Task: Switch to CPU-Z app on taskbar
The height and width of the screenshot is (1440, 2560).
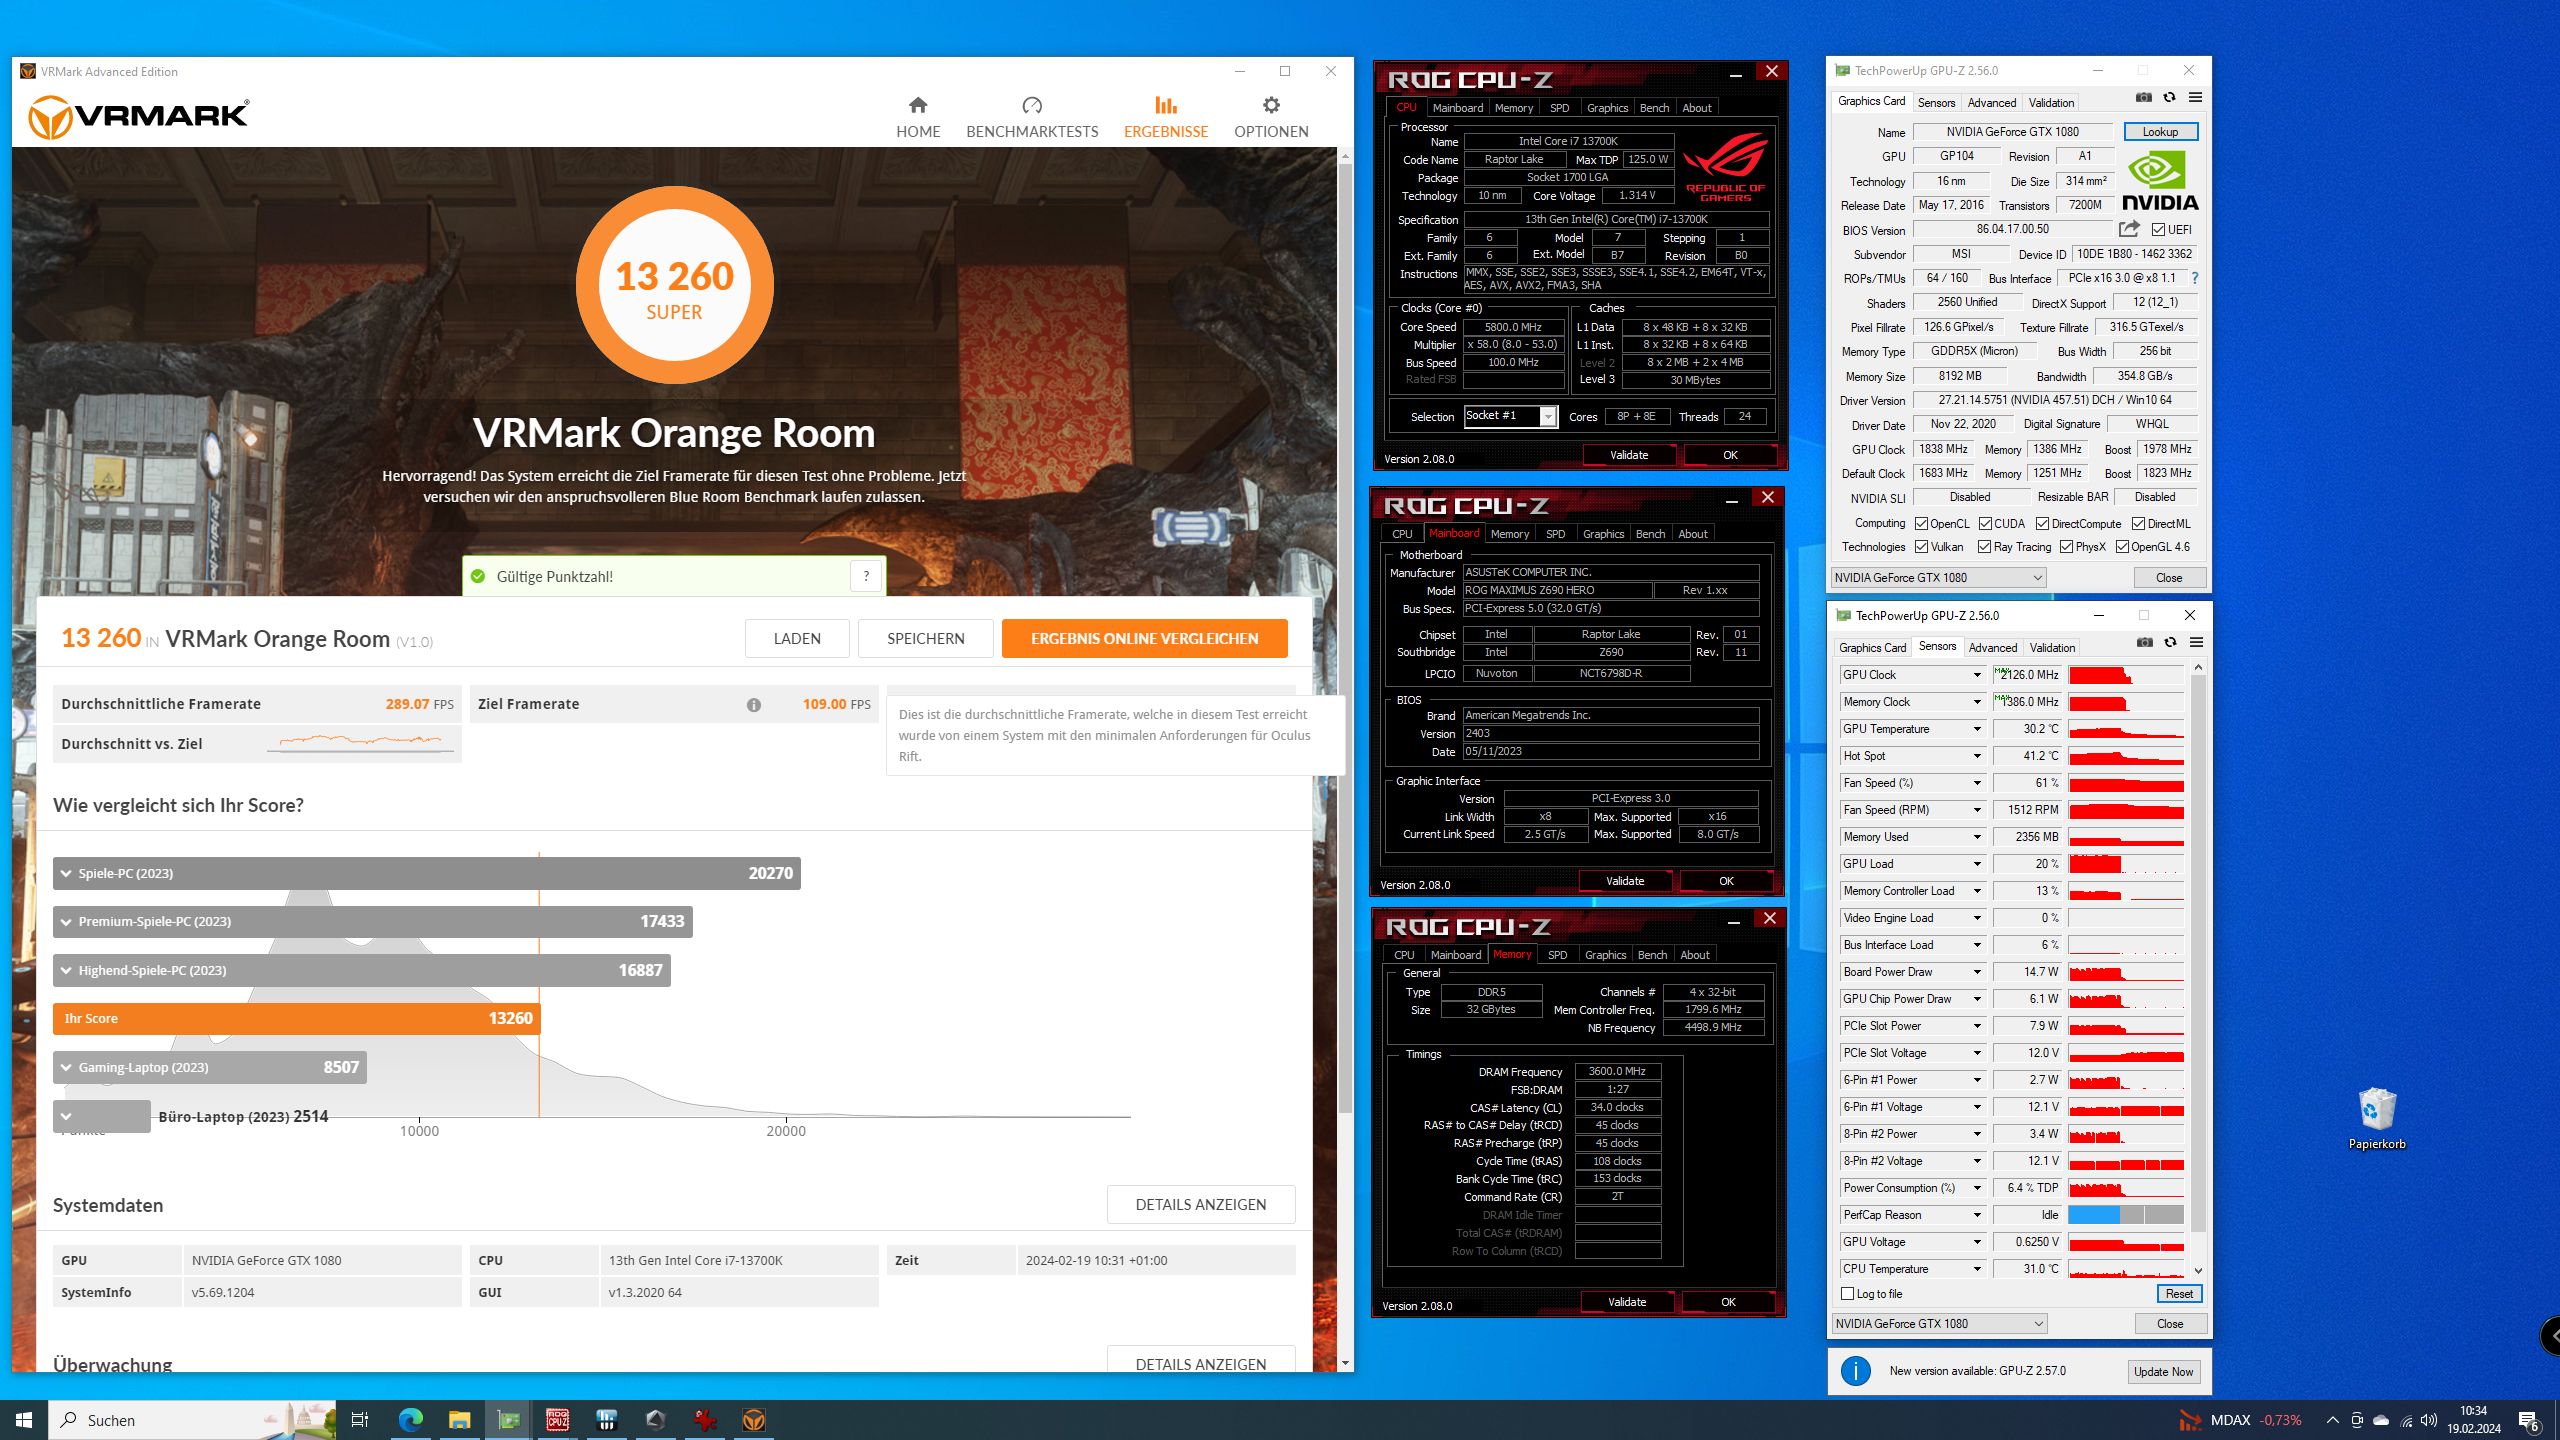Action: (557, 1420)
